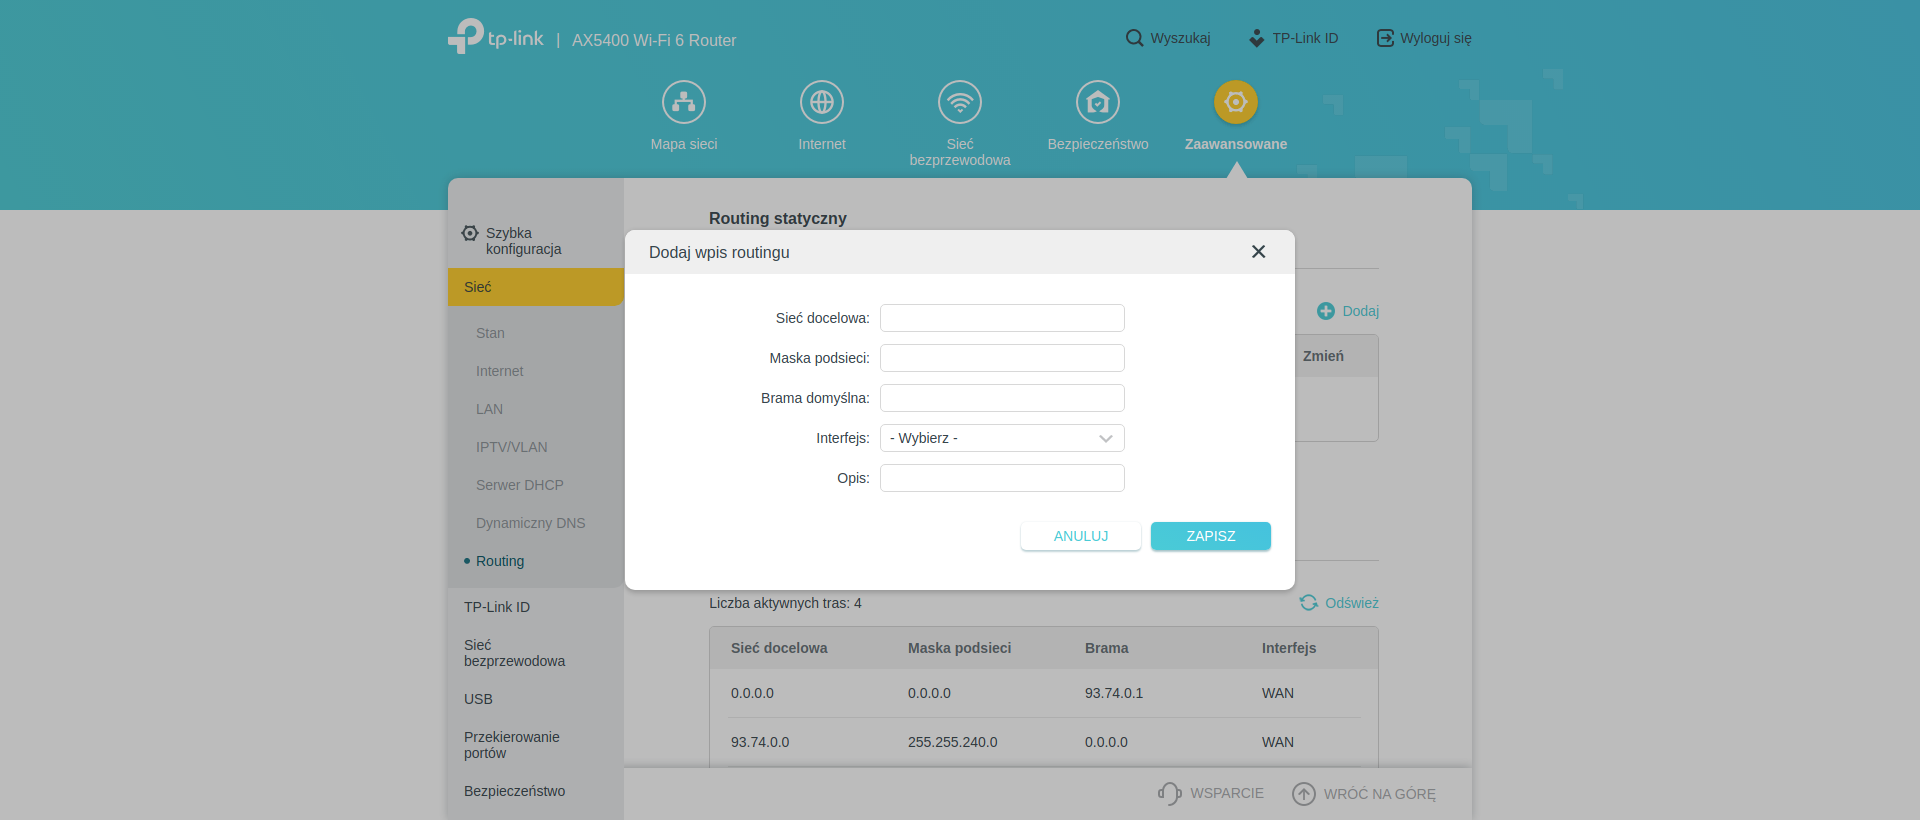Expand the Interfejs dropdown
Screen dimensions: 1920x820
pos(1002,438)
